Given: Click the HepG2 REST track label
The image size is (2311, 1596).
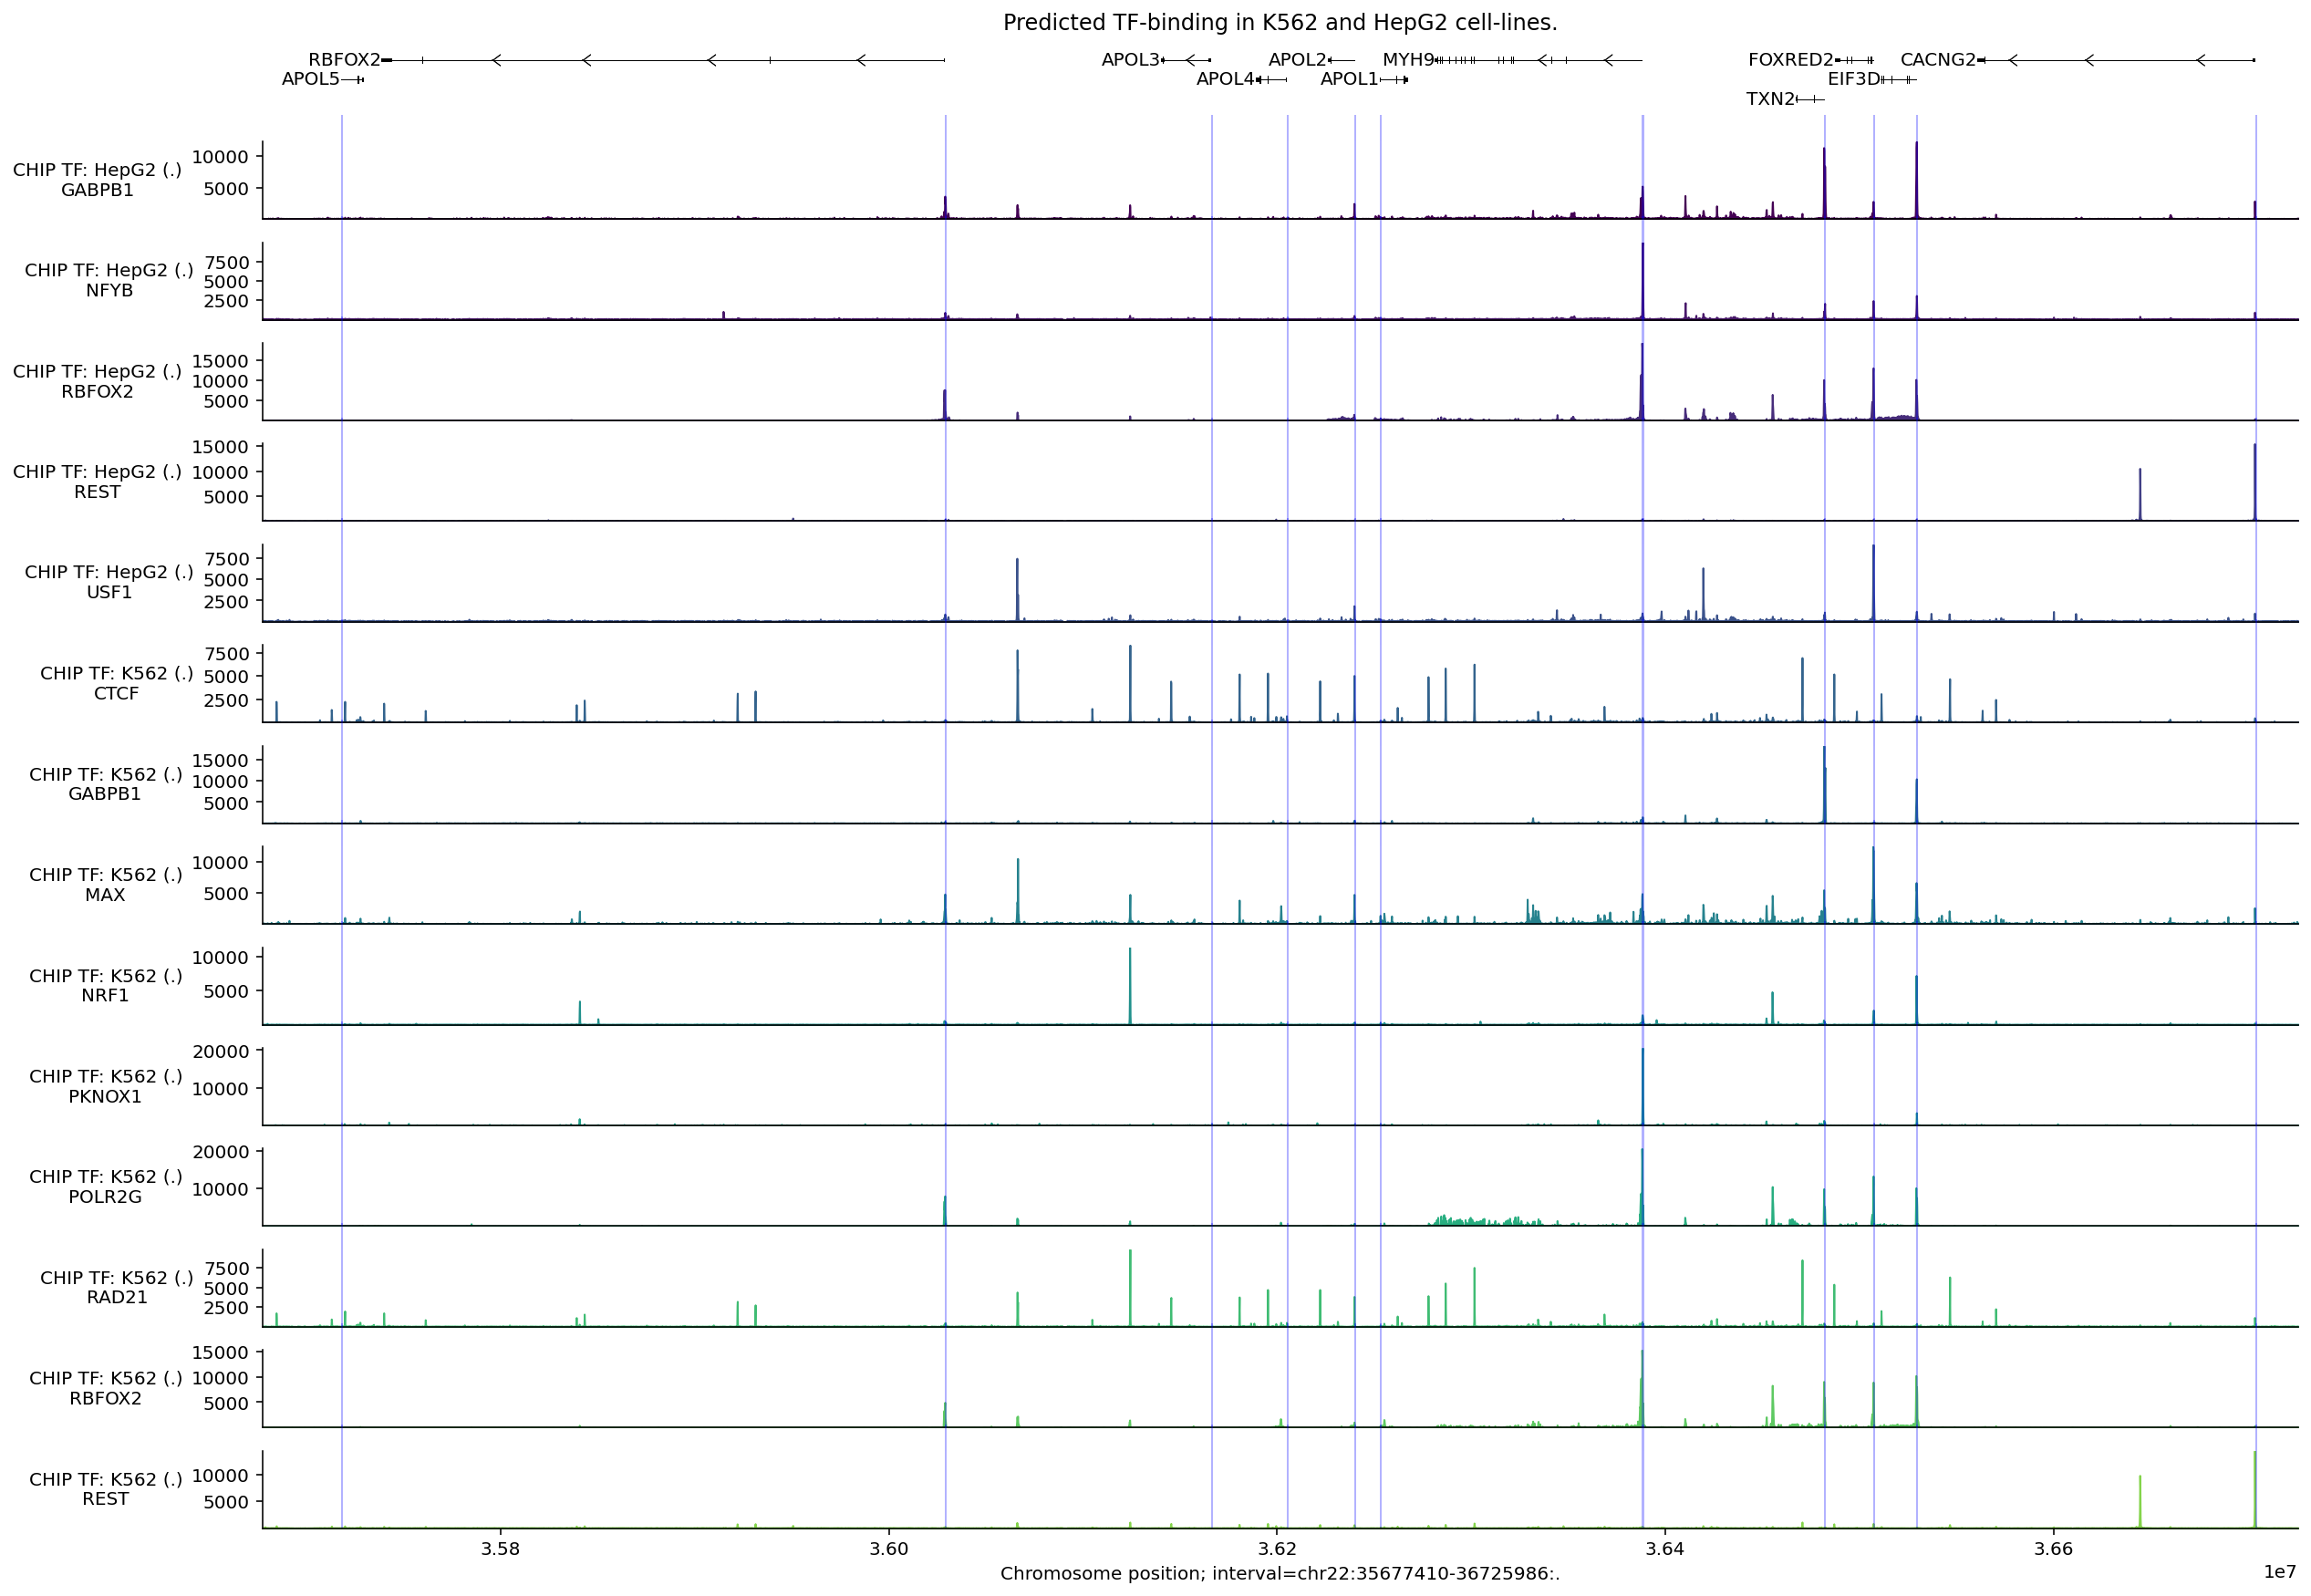Looking at the screenshot, I should point(97,481).
